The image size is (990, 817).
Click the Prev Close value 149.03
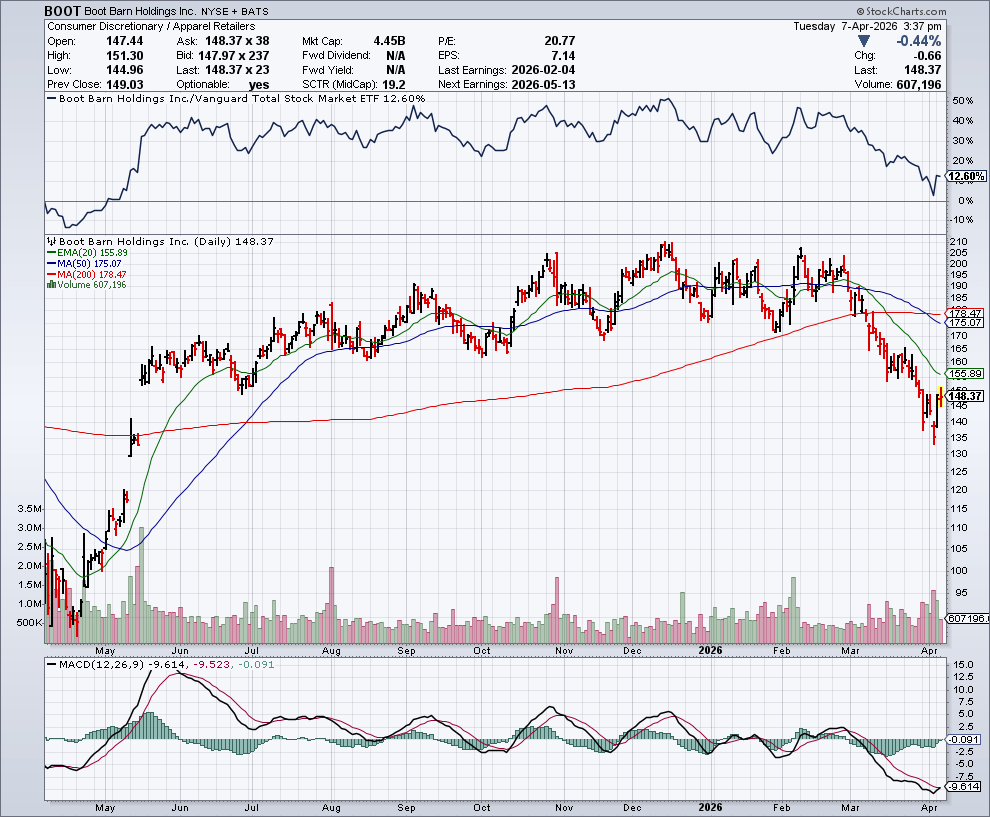tap(124, 85)
